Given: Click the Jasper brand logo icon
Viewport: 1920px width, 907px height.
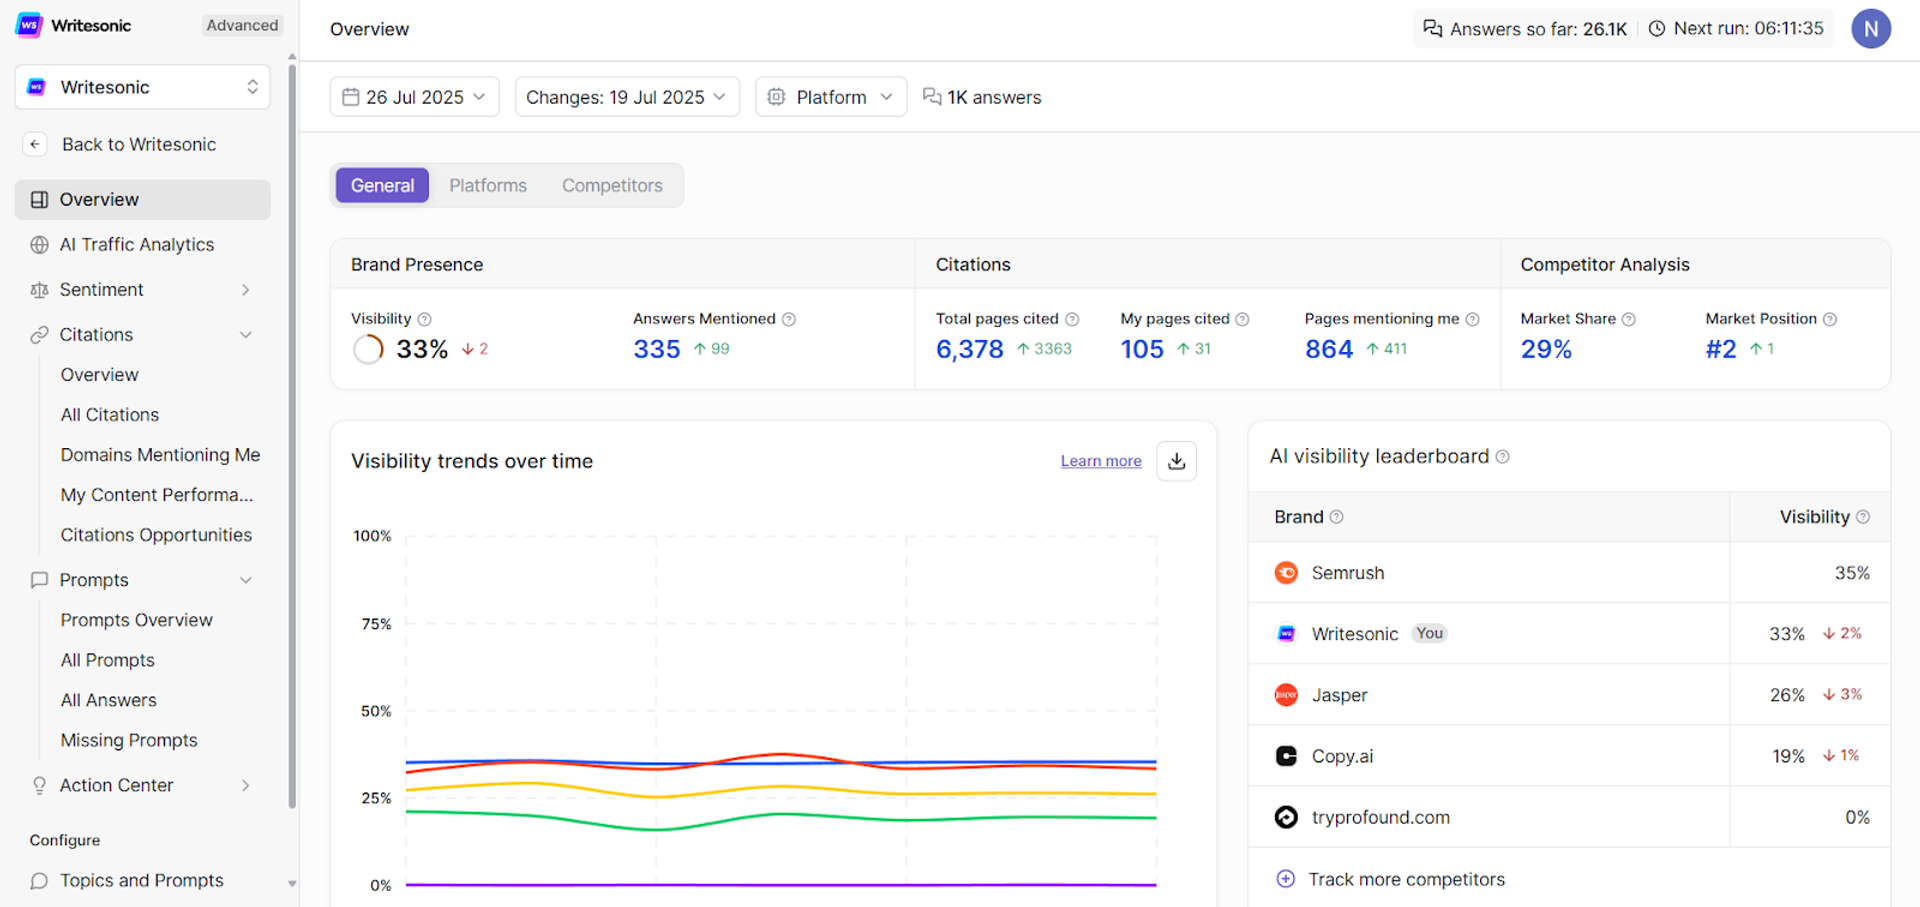Looking at the screenshot, I should pos(1286,695).
